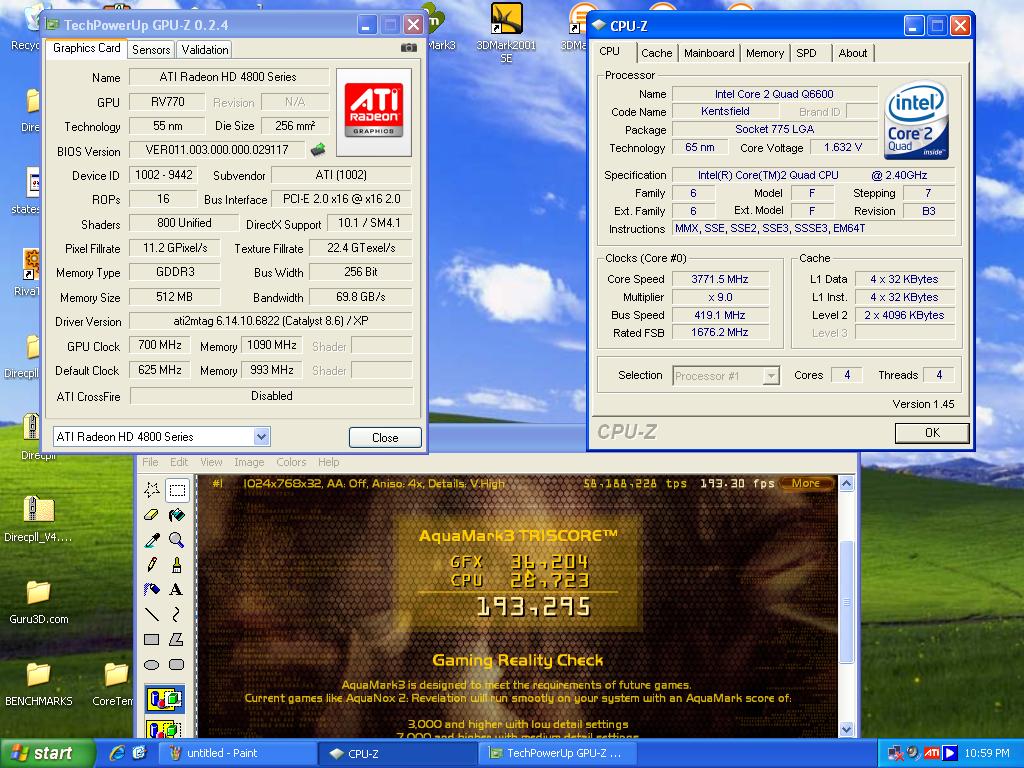Viewport: 1024px width, 768px height.
Task: Click the GPU-Z screenshot camera icon
Action: (x=409, y=48)
